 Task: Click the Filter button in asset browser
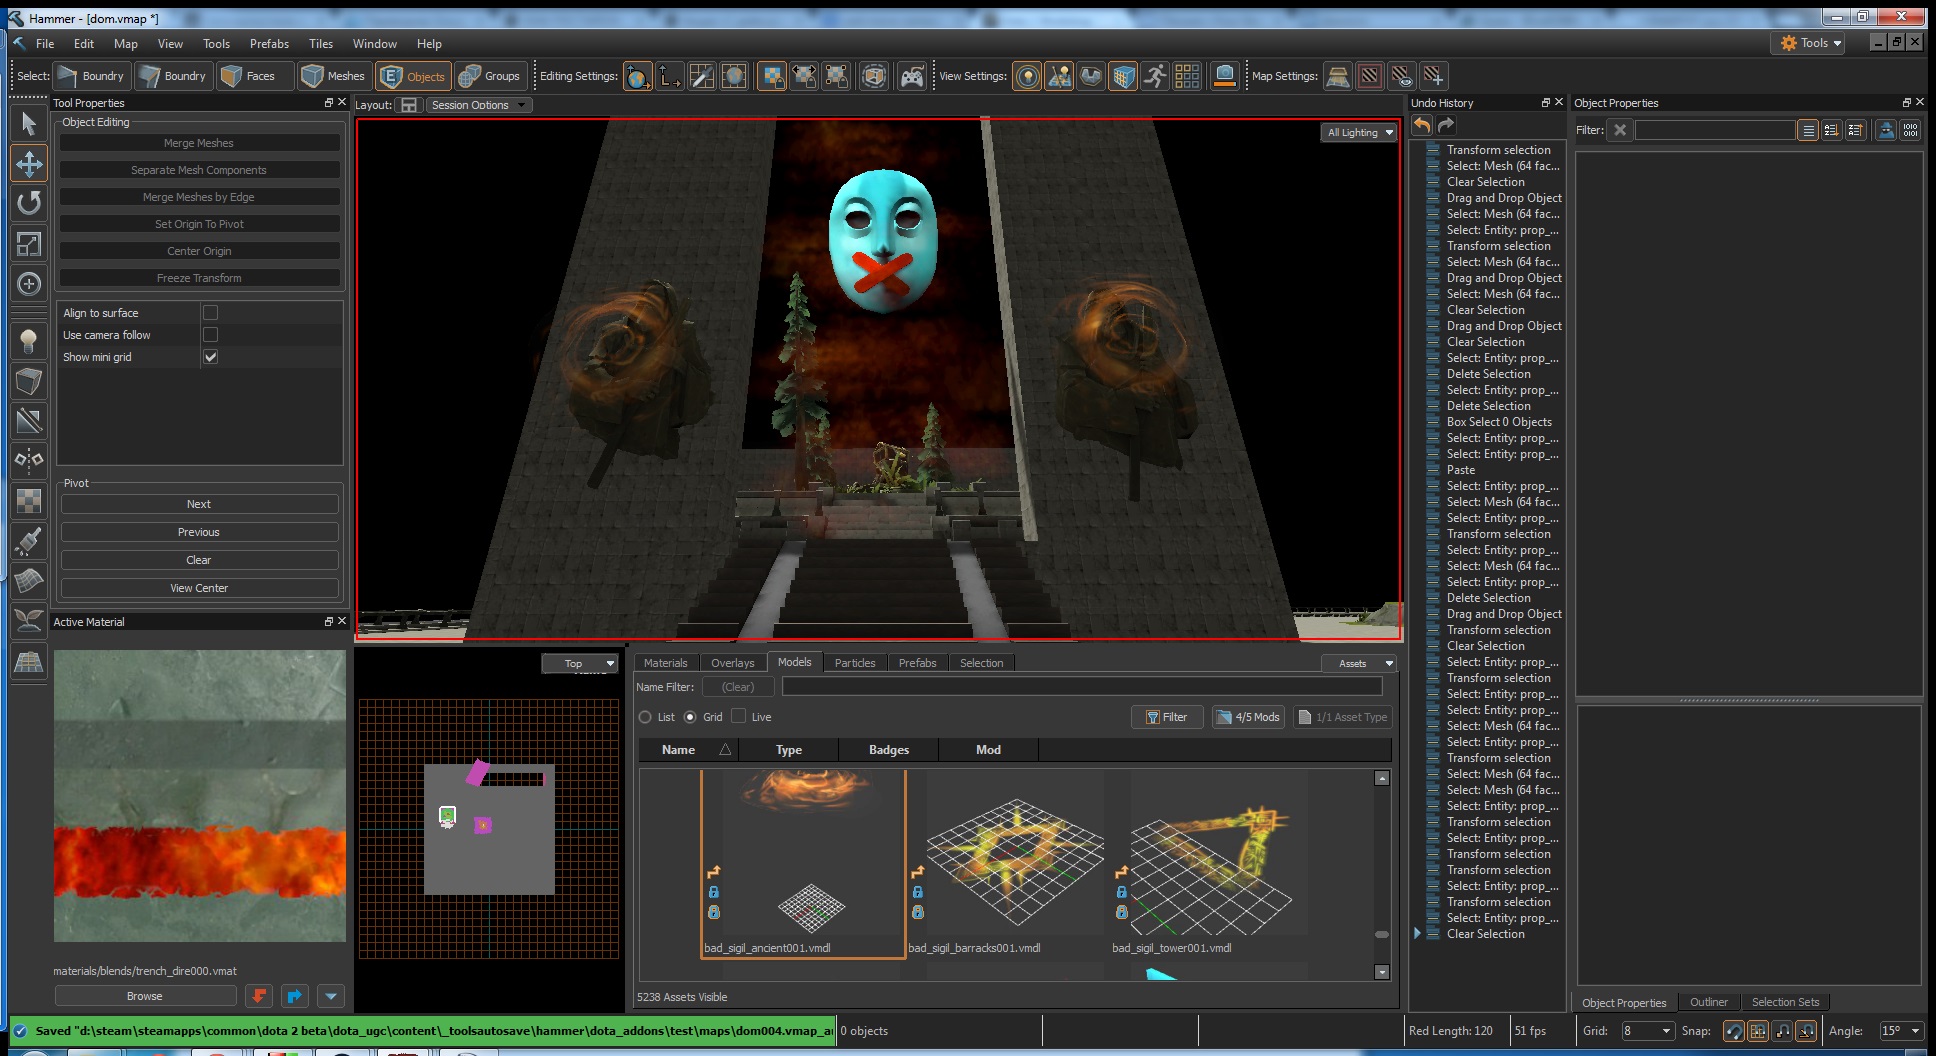1166,717
